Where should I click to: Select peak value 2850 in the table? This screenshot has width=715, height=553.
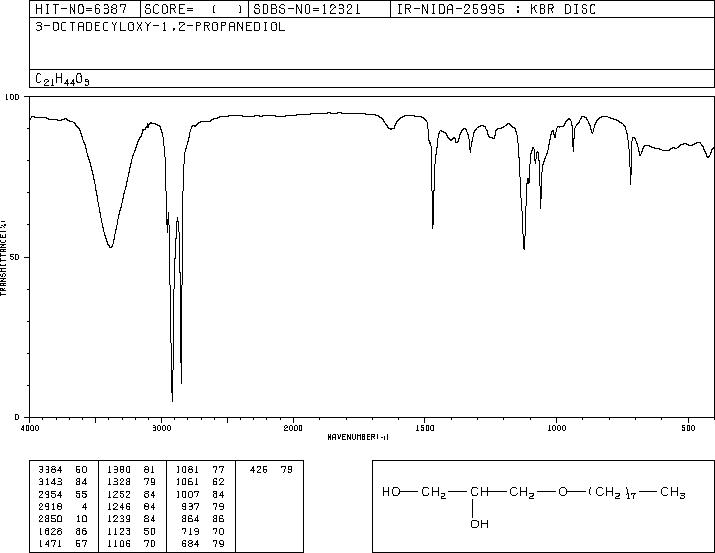tap(50, 519)
